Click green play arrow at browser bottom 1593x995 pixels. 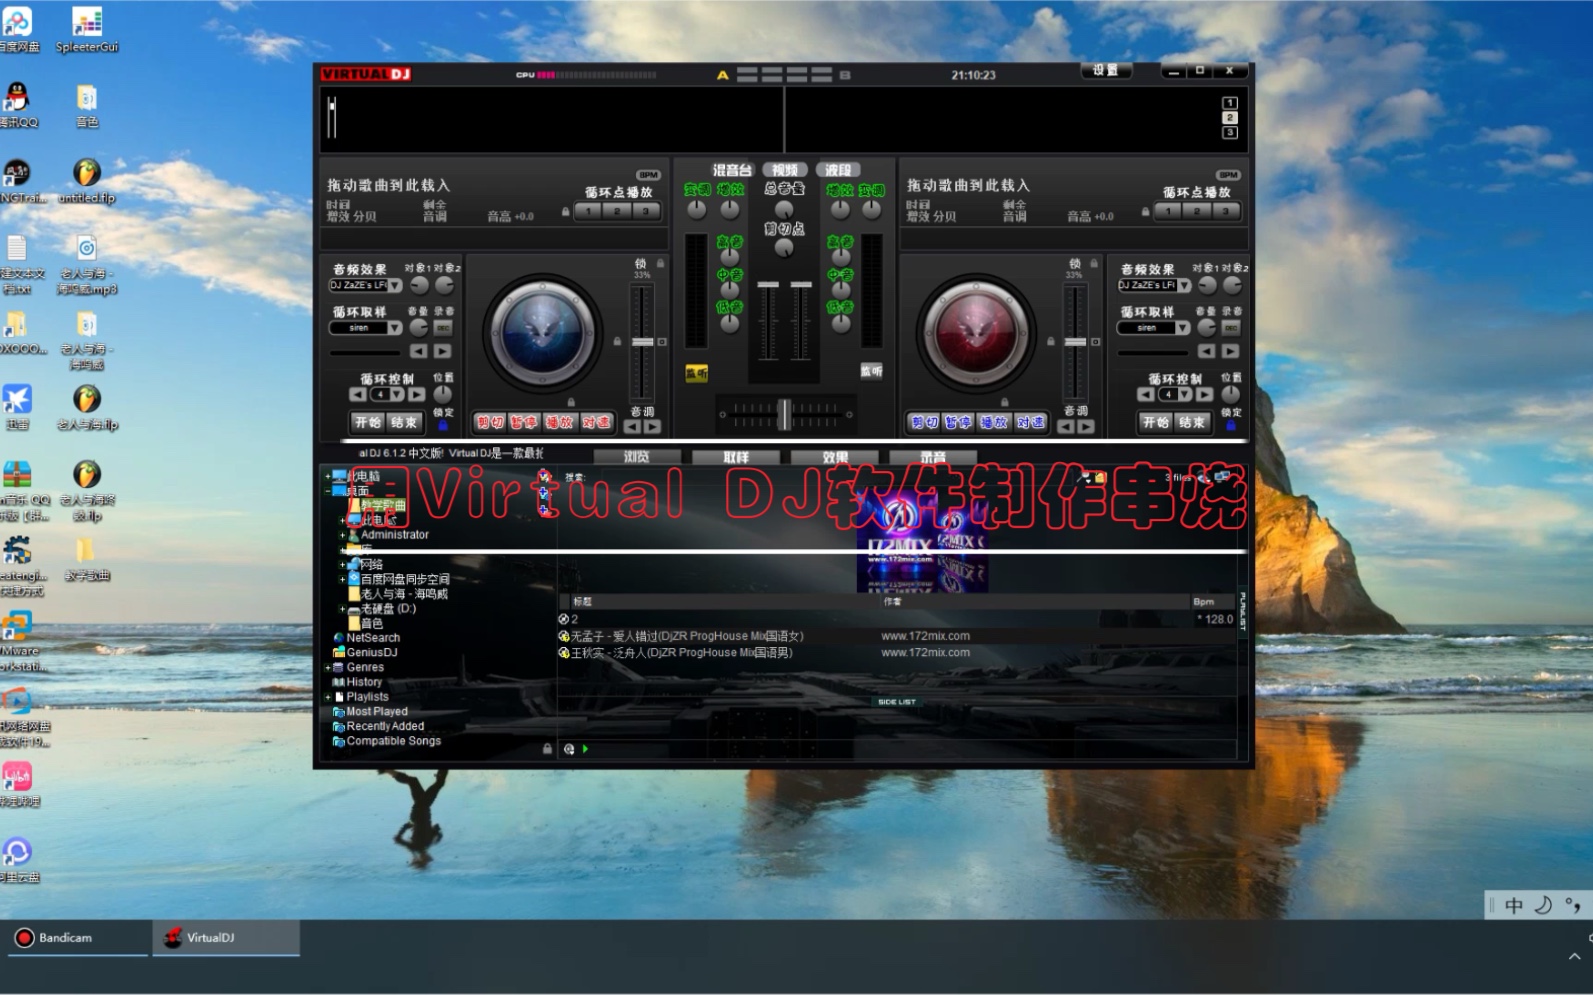pyautogui.click(x=586, y=749)
